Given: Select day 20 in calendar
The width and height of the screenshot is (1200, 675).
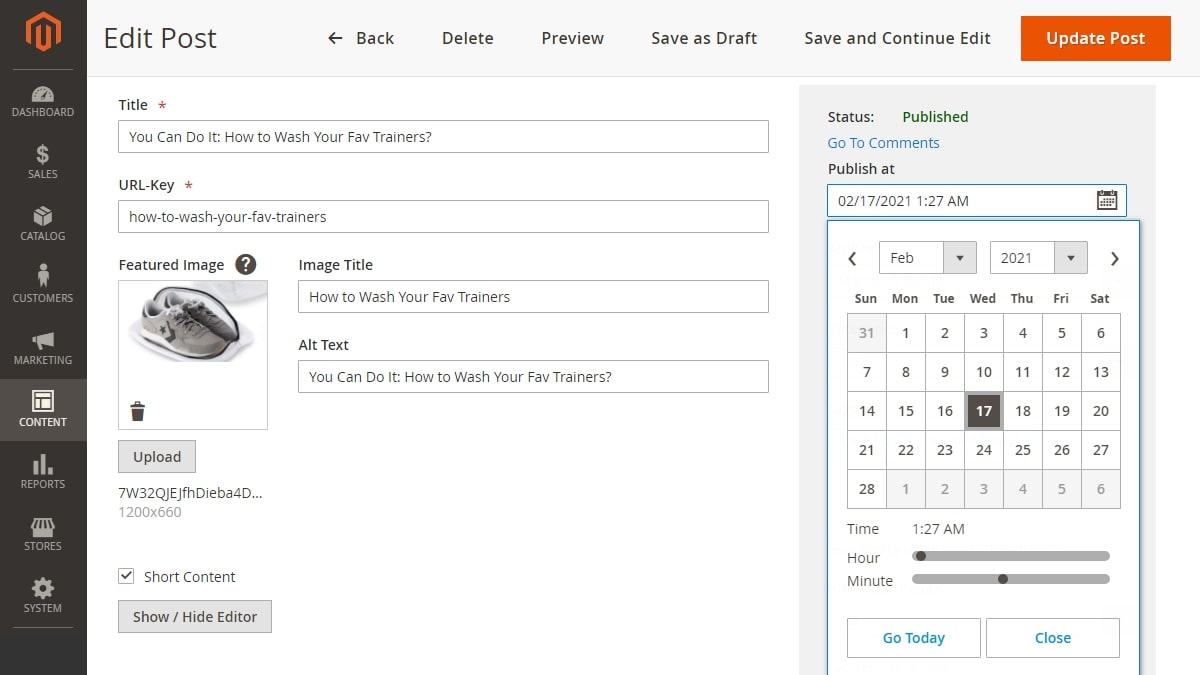Looking at the screenshot, I should [x=1101, y=411].
